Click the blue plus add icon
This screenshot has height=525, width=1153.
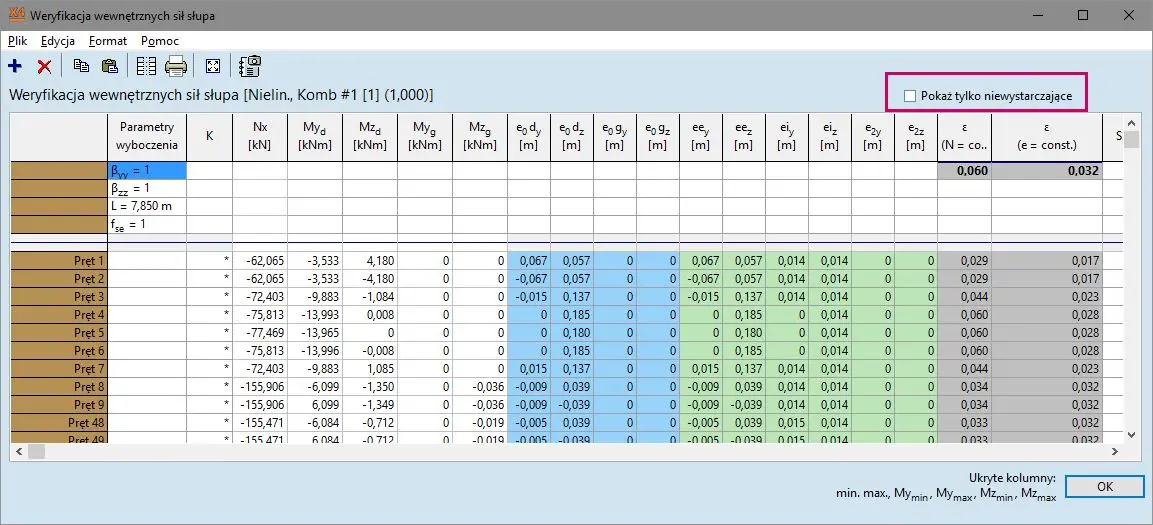15,66
